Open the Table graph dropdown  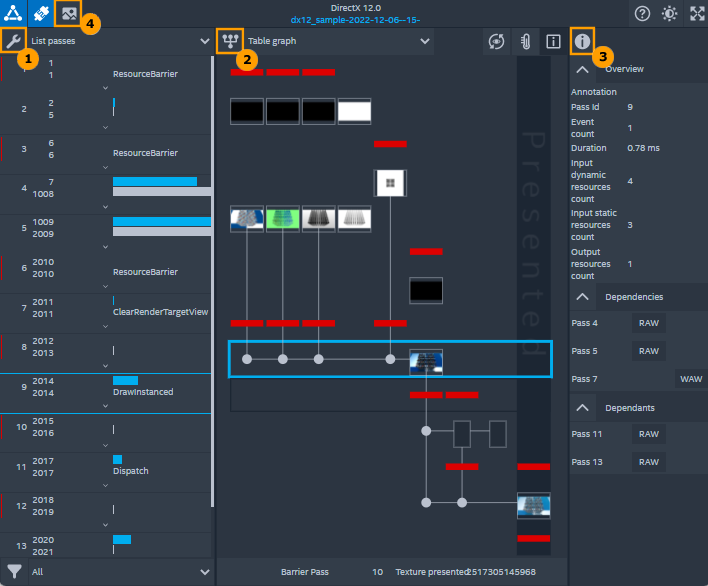[339, 41]
